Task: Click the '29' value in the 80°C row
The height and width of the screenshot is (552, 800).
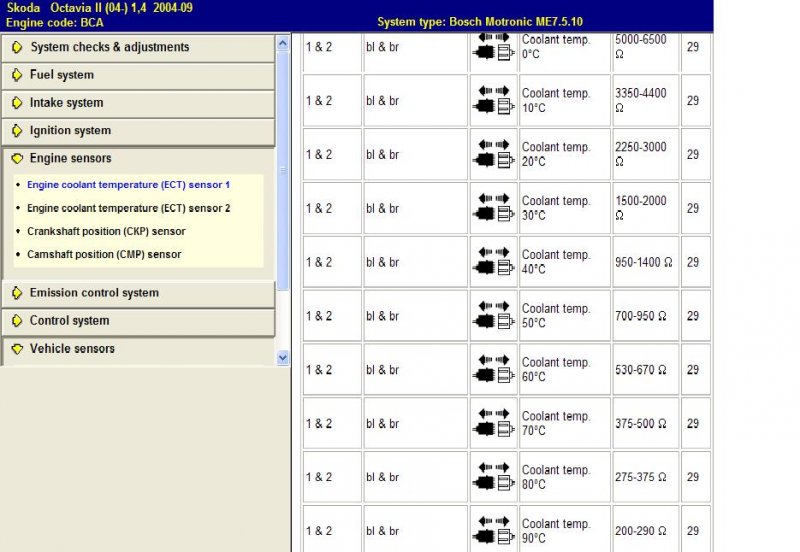Action: 692,477
